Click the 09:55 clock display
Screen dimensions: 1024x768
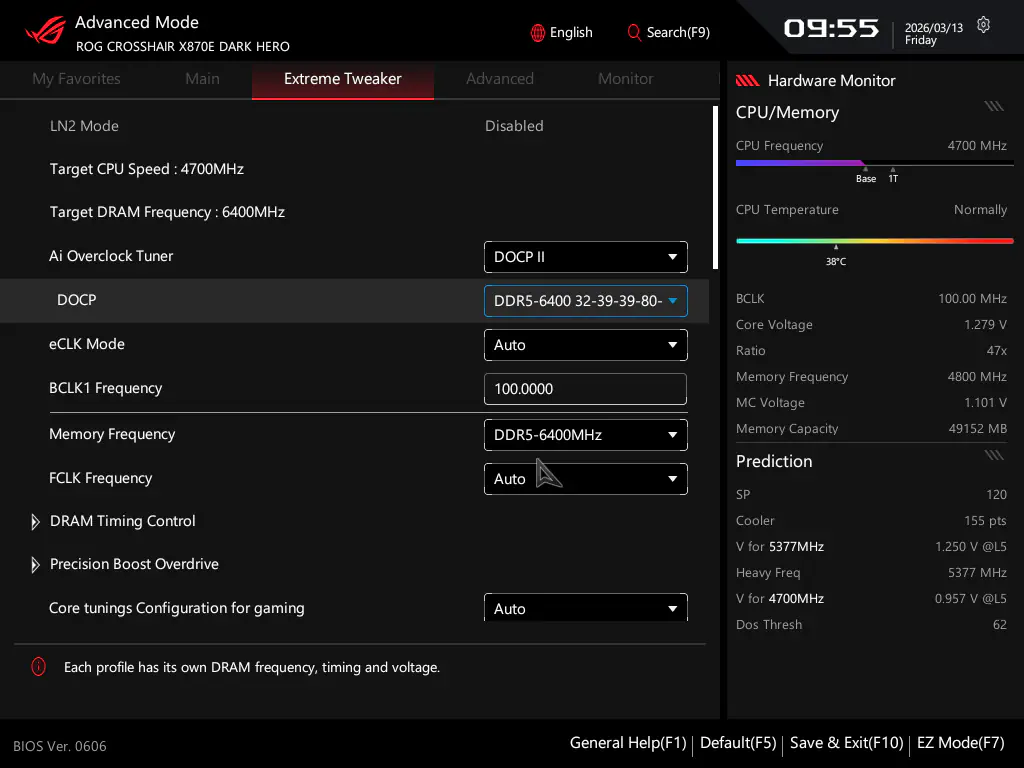(x=831, y=28)
